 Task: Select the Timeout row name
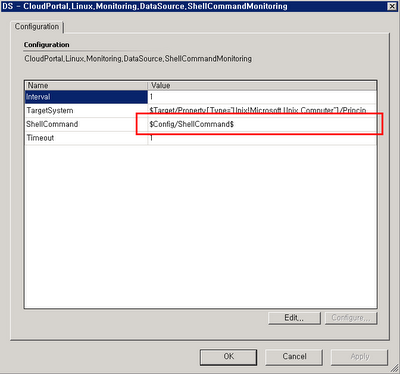coord(86,138)
